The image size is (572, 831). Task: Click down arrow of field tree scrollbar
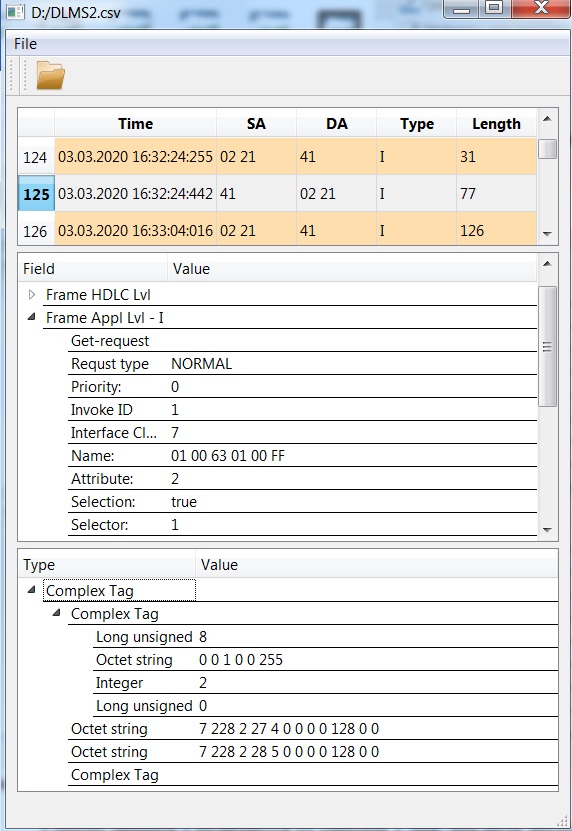point(548,530)
